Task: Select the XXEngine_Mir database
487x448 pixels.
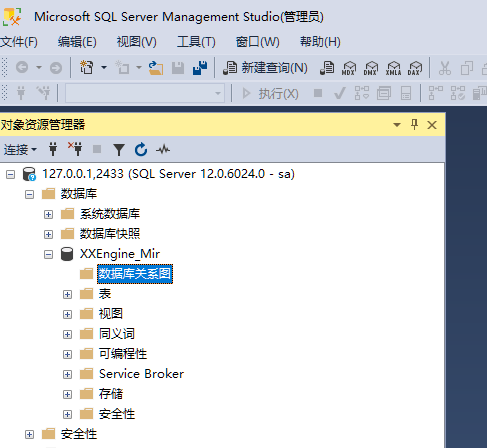Action: [x=120, y=254]
